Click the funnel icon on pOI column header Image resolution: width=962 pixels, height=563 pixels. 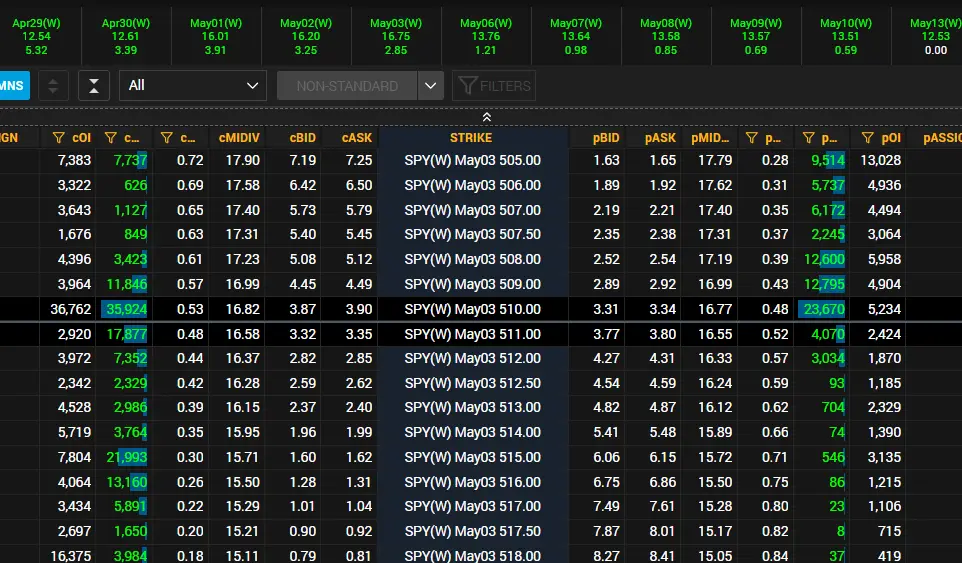(868, 138)
